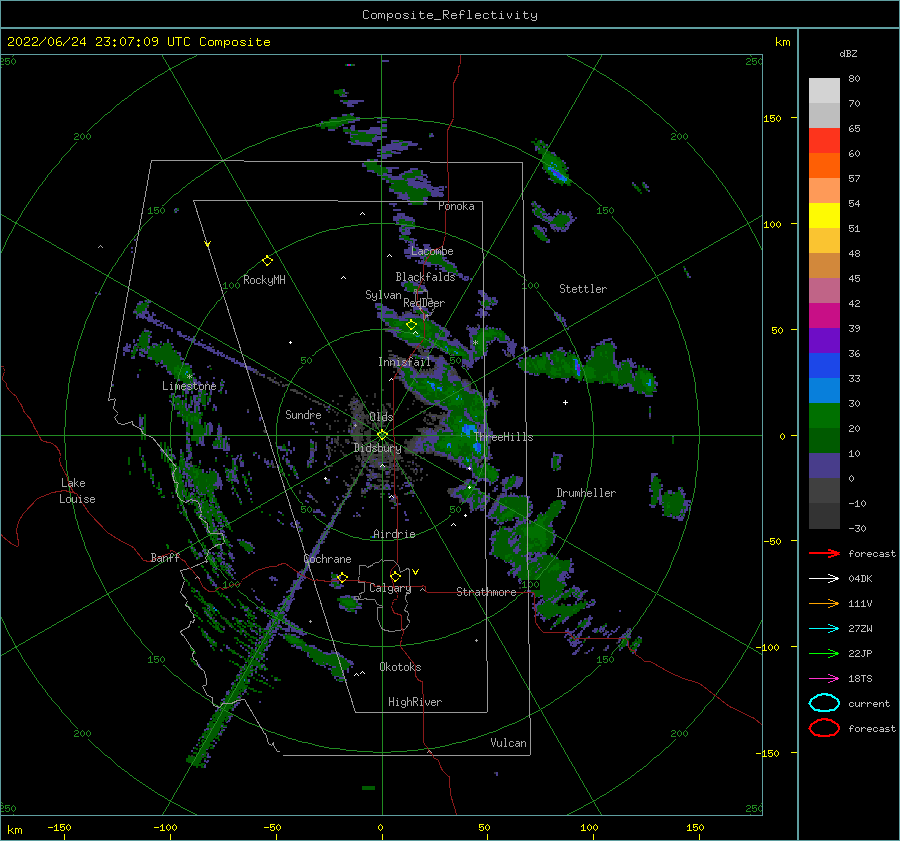Screen dimensions: 900x841
Task: Click the Sundre city label
Action: [x=303, y=414]
